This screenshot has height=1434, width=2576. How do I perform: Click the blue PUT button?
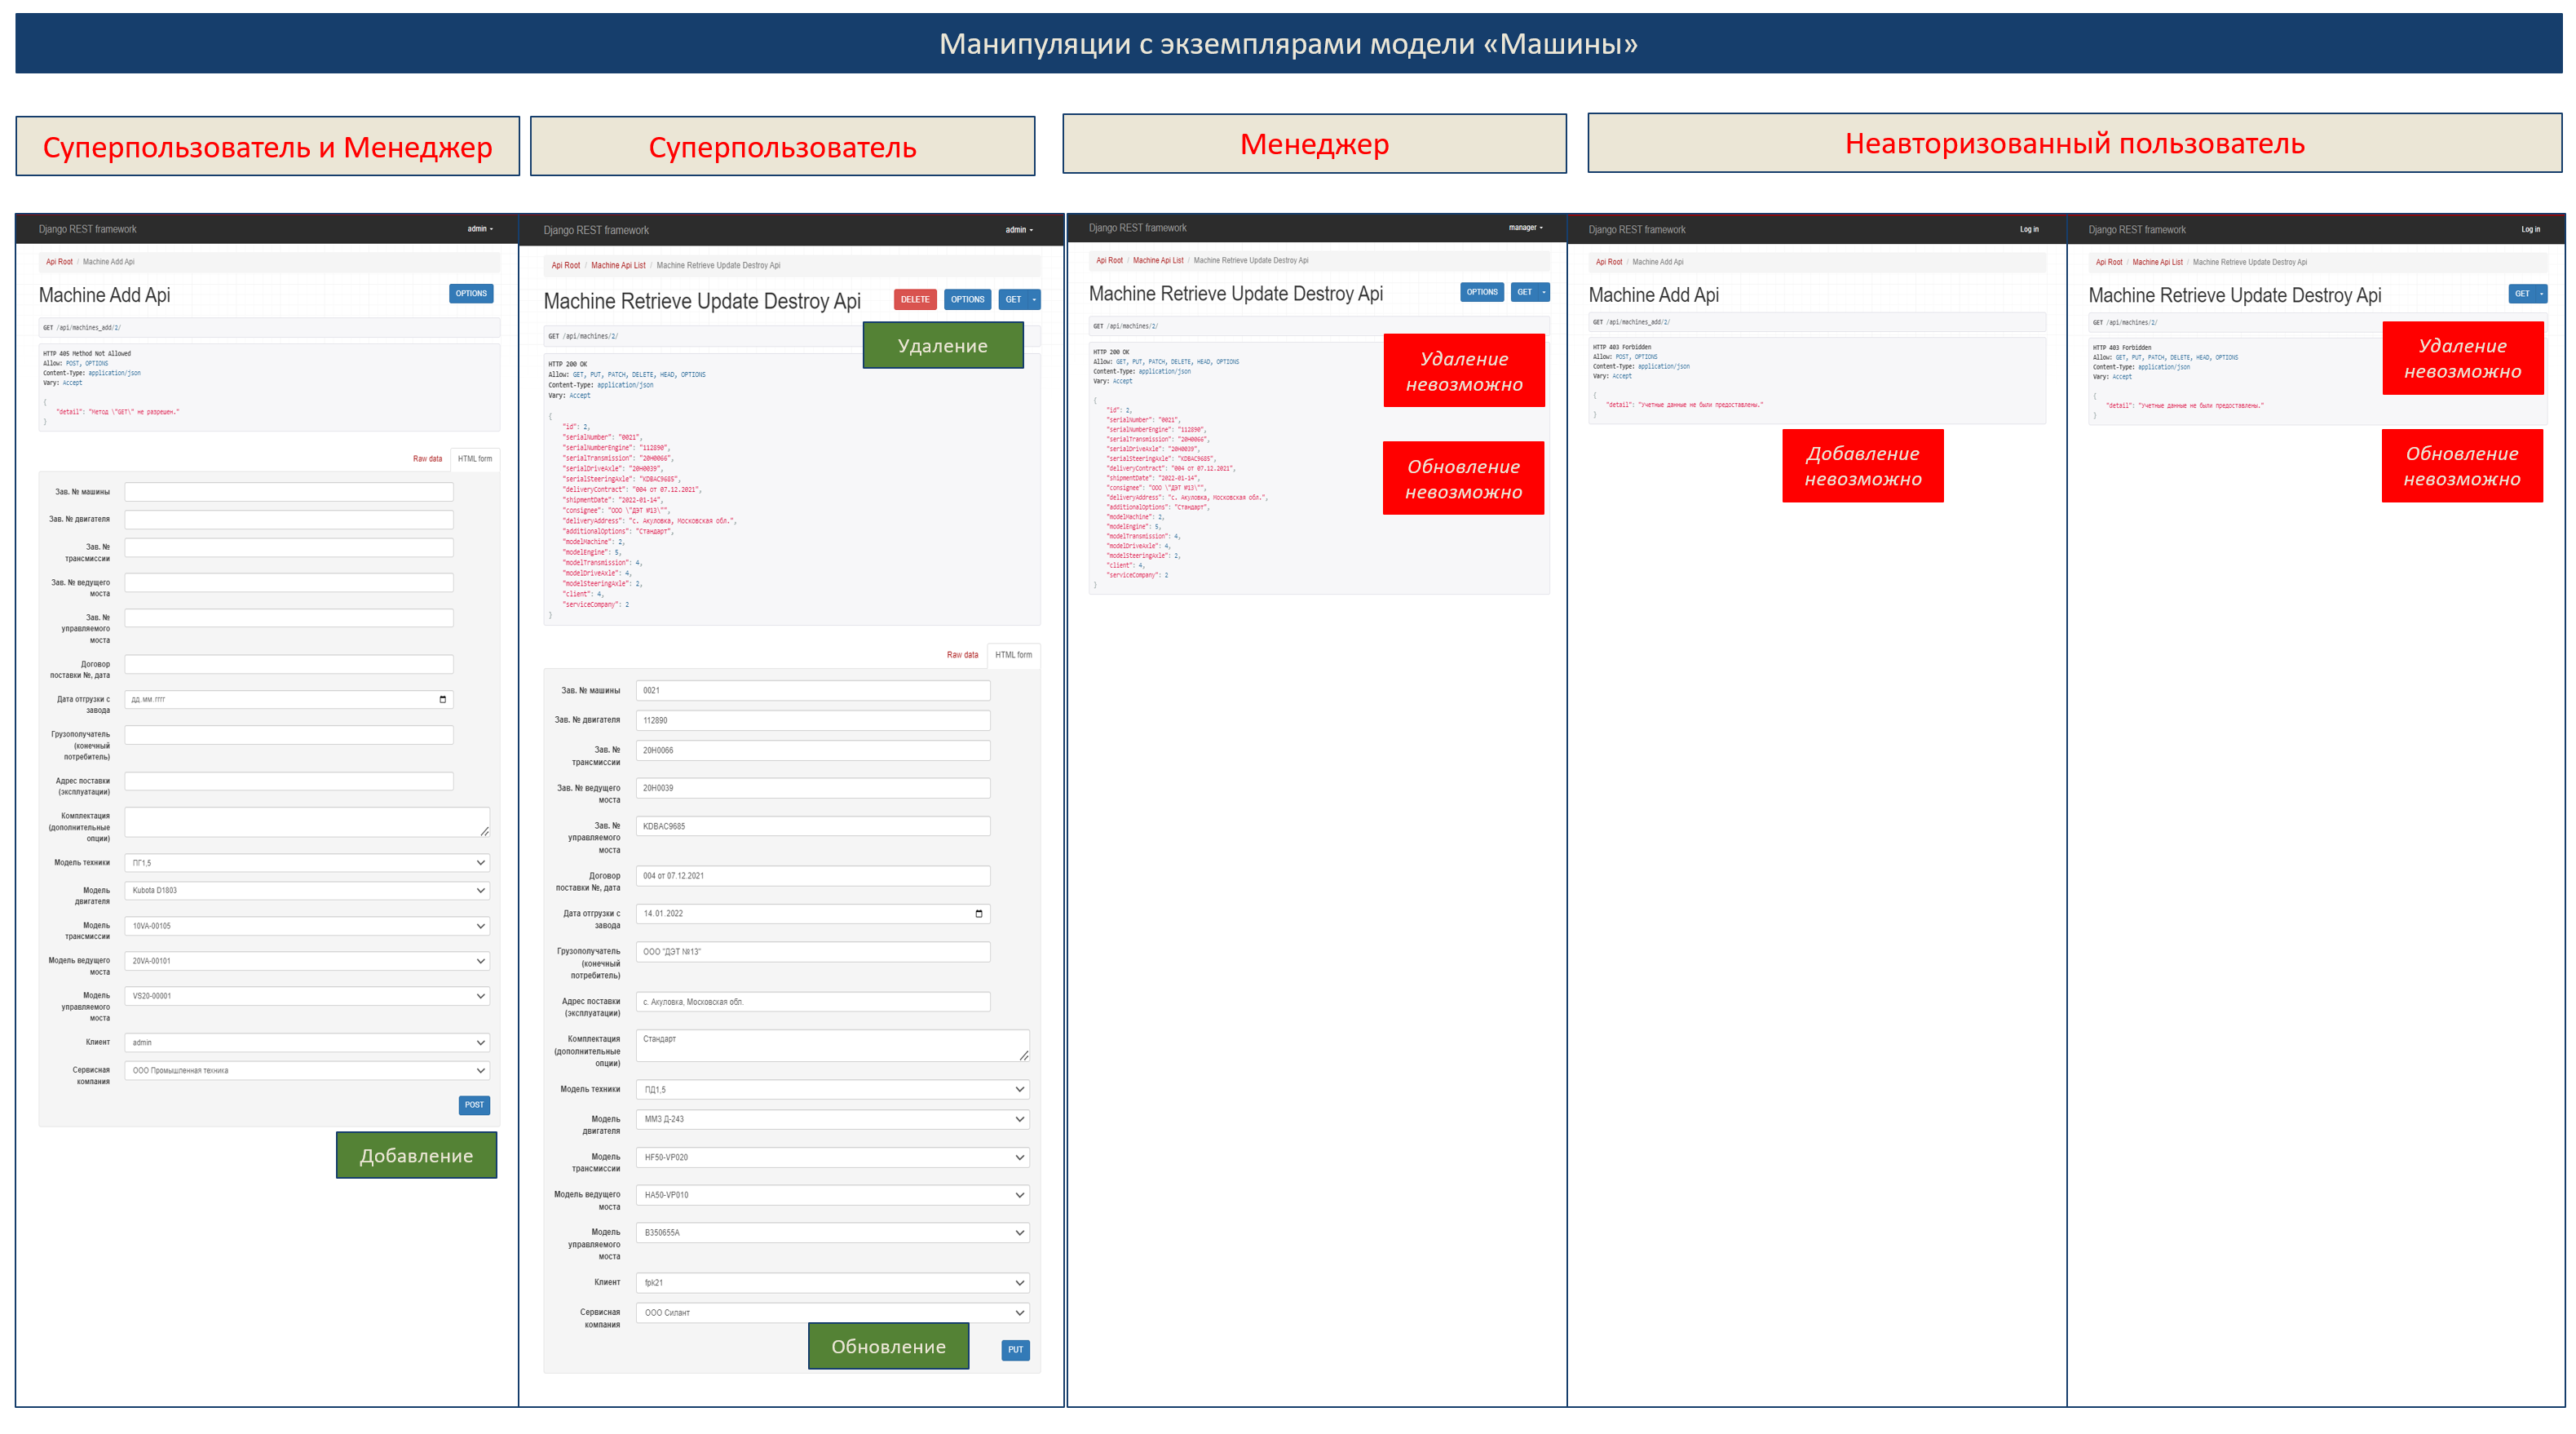1015,1349
